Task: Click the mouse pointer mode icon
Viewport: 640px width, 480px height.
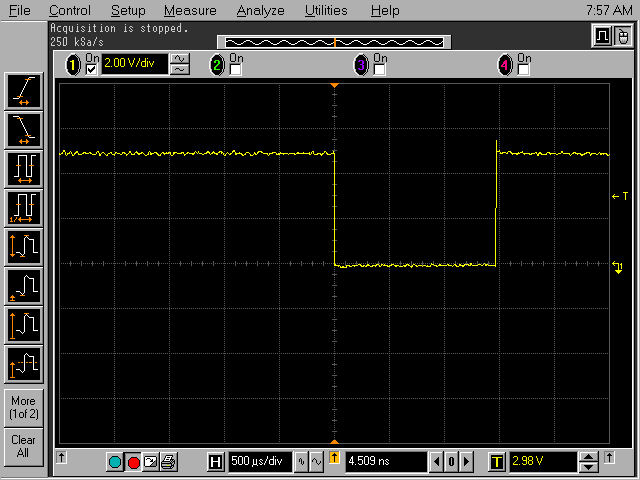Action: coord(623,36)
